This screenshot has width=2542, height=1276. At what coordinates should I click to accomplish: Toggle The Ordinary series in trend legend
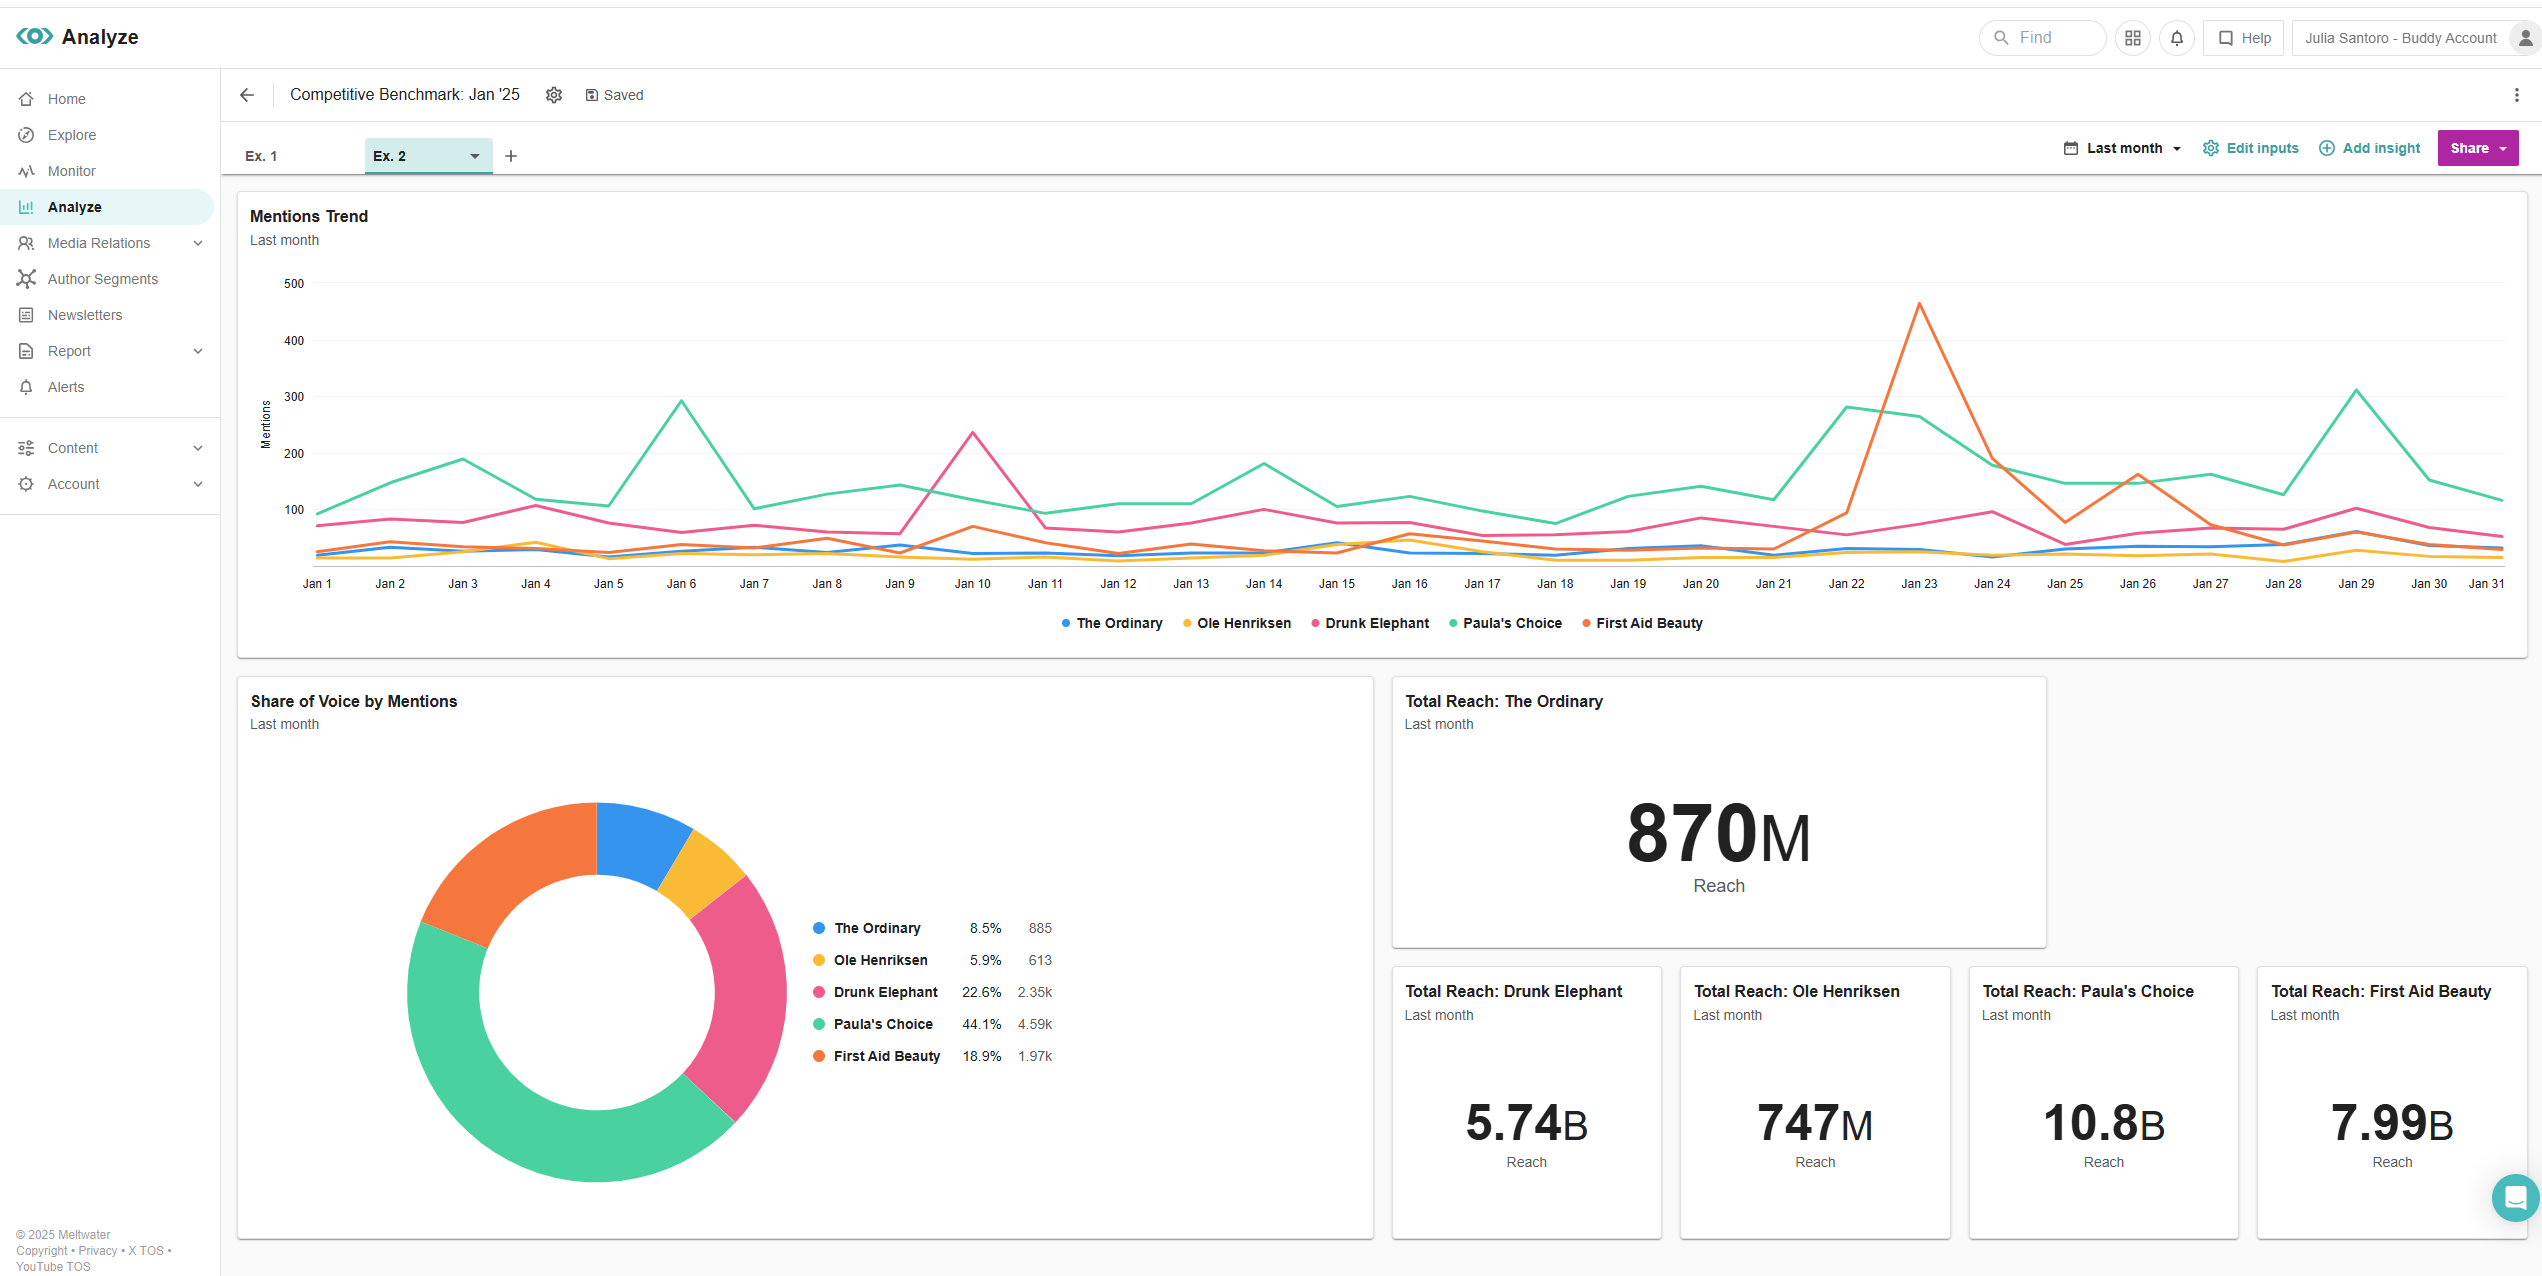(1112, 623)
